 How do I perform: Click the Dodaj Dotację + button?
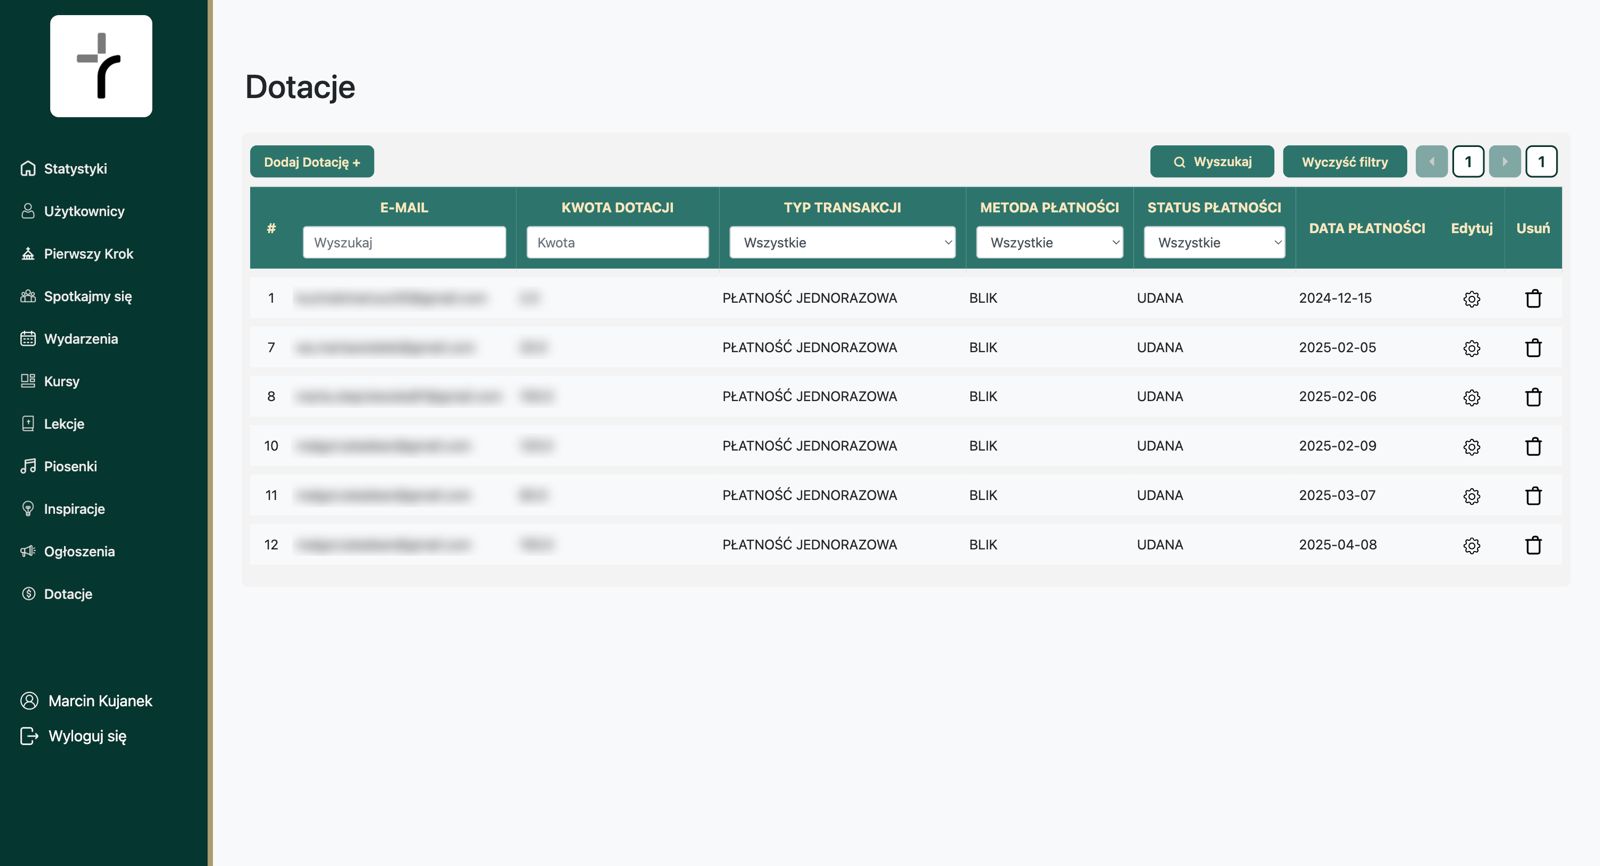[312, 162]
